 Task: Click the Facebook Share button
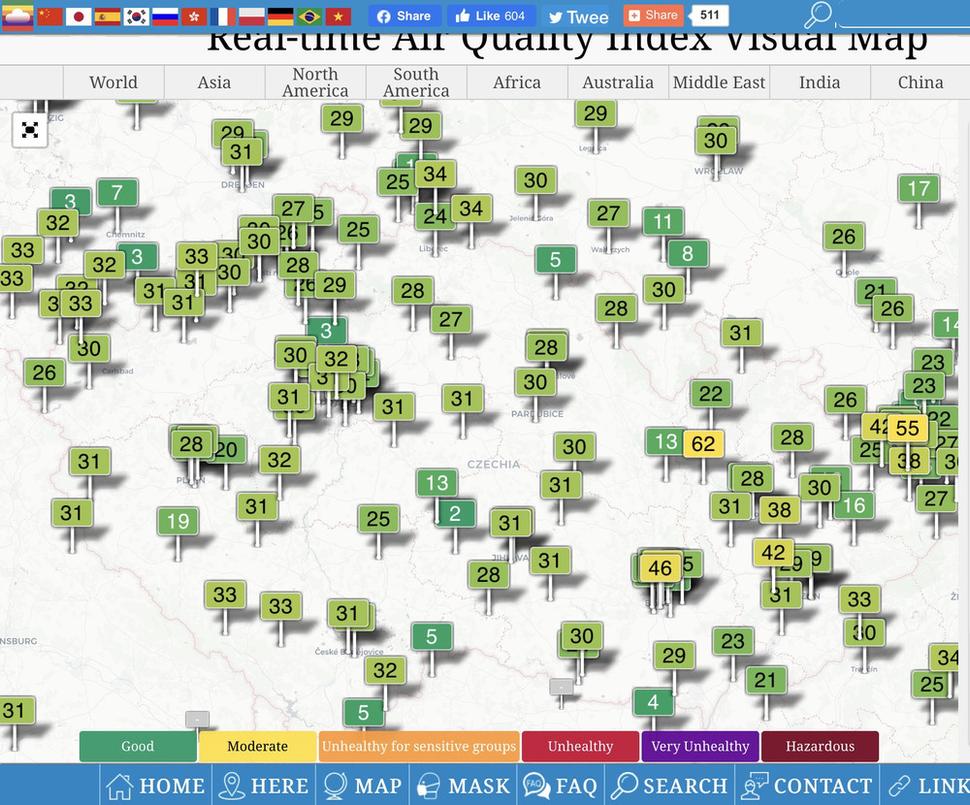[405, 16]
